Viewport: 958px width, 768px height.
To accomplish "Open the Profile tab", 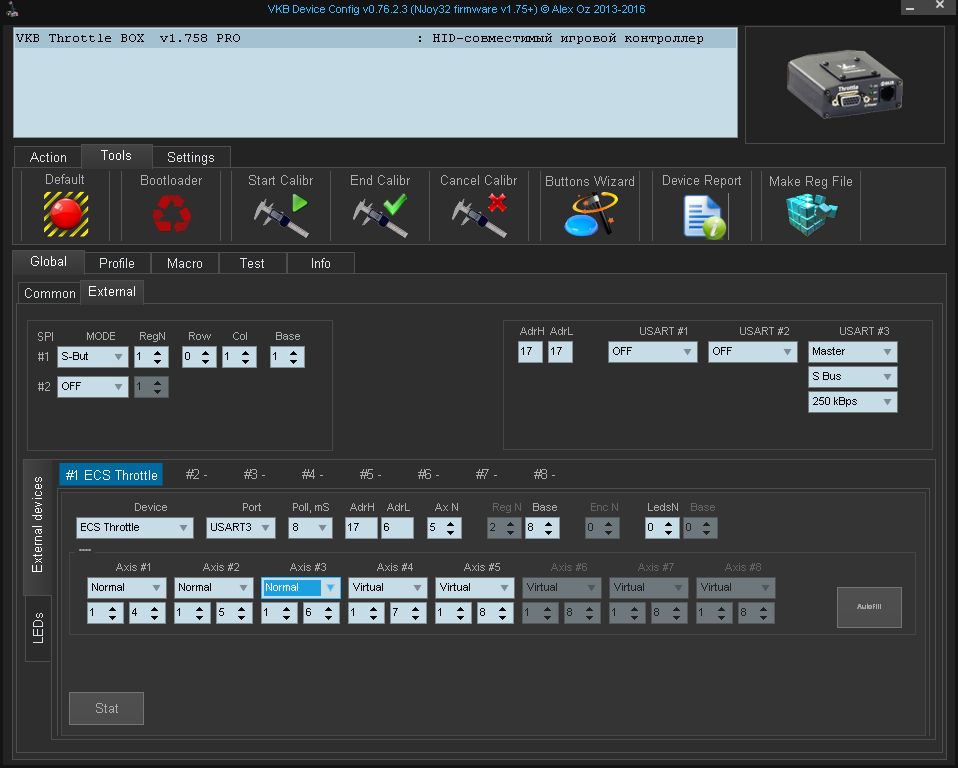I will (116, 263).
